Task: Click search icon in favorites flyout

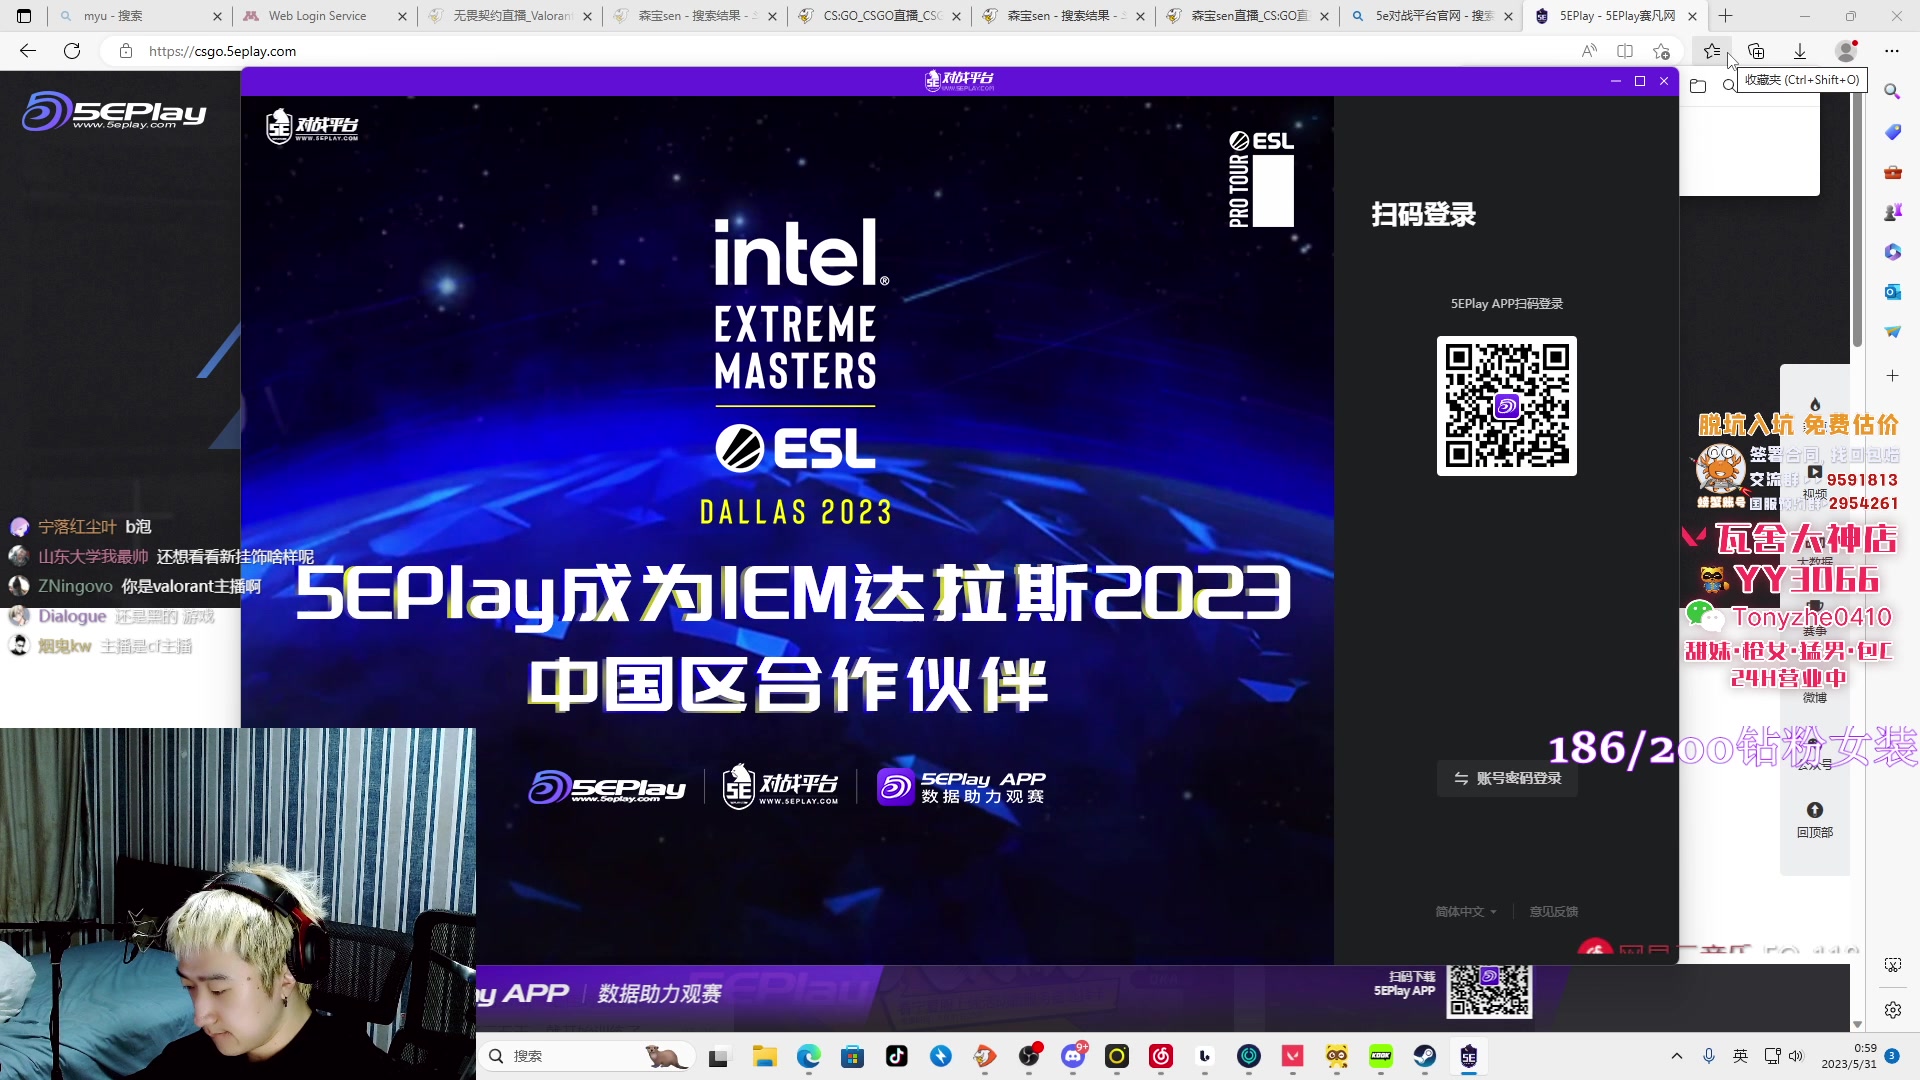Action: coord(1729,86)
